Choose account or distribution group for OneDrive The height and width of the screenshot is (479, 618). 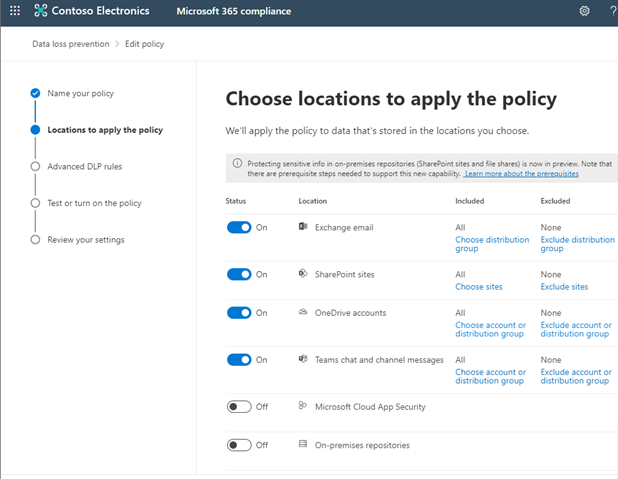490,329
